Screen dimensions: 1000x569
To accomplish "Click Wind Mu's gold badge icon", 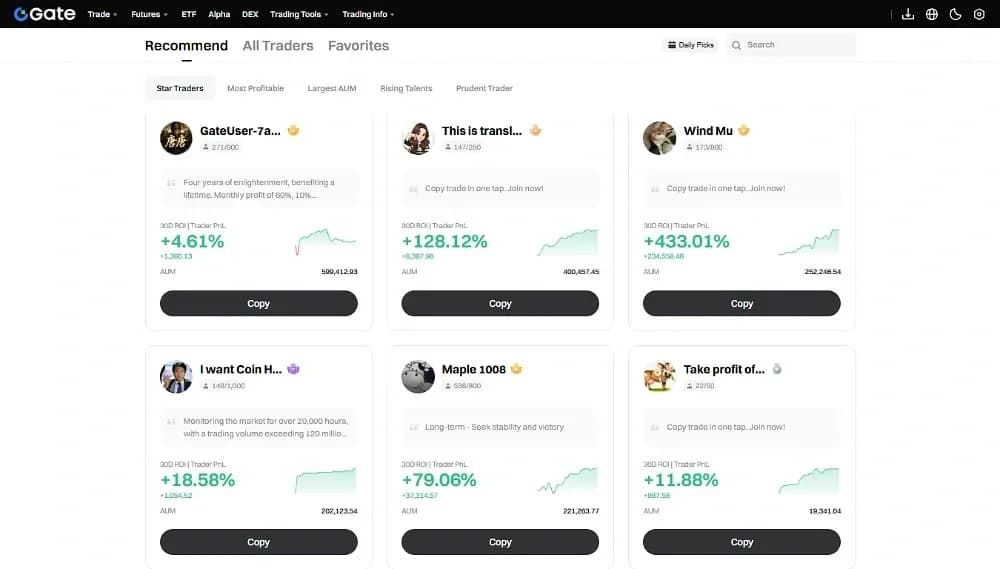I will point(744,130).
